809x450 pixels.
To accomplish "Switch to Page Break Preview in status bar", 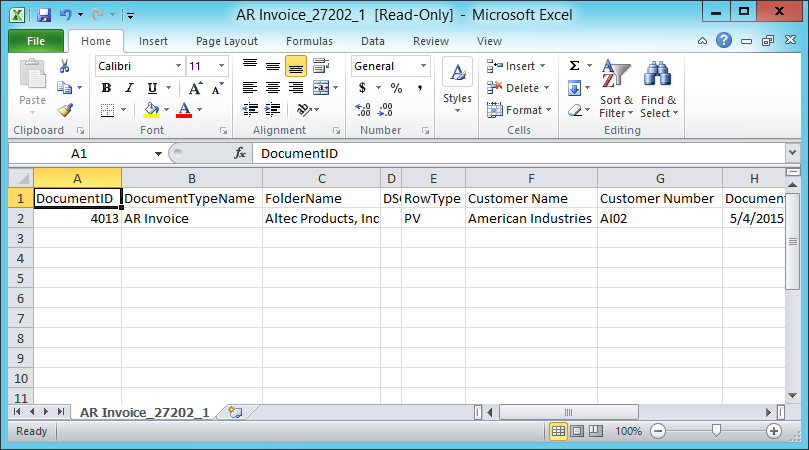I will (596, 431).
